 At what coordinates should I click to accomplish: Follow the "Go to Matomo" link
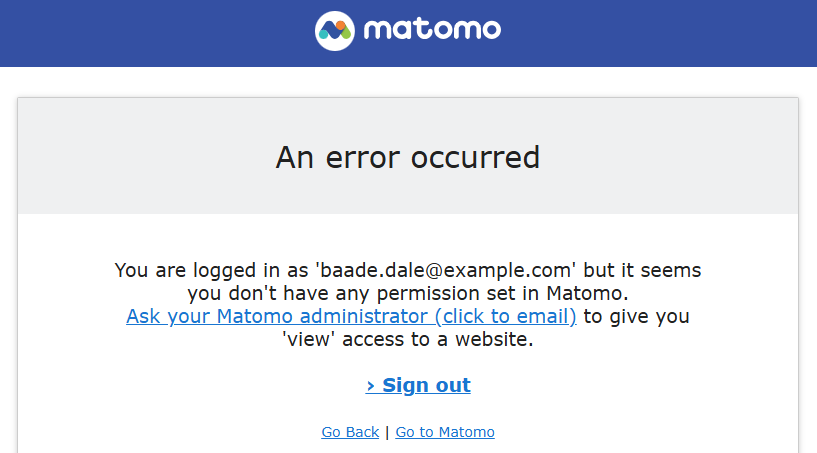click(x=445, y=432)
